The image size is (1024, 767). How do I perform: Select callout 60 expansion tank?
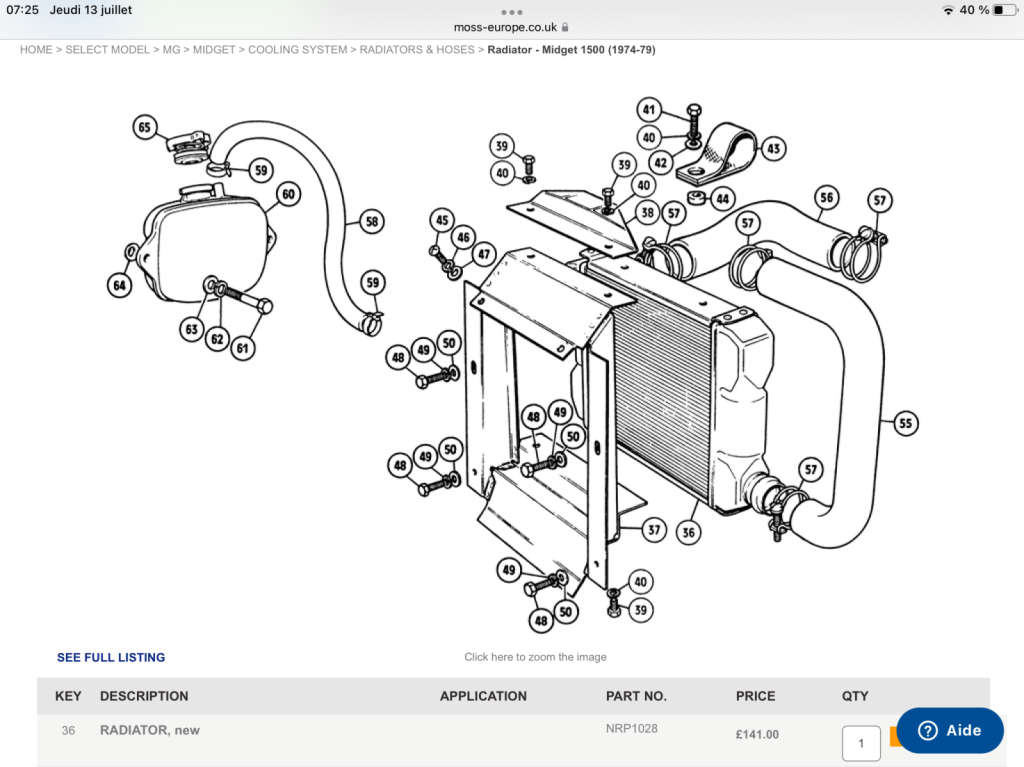(288, 194)
